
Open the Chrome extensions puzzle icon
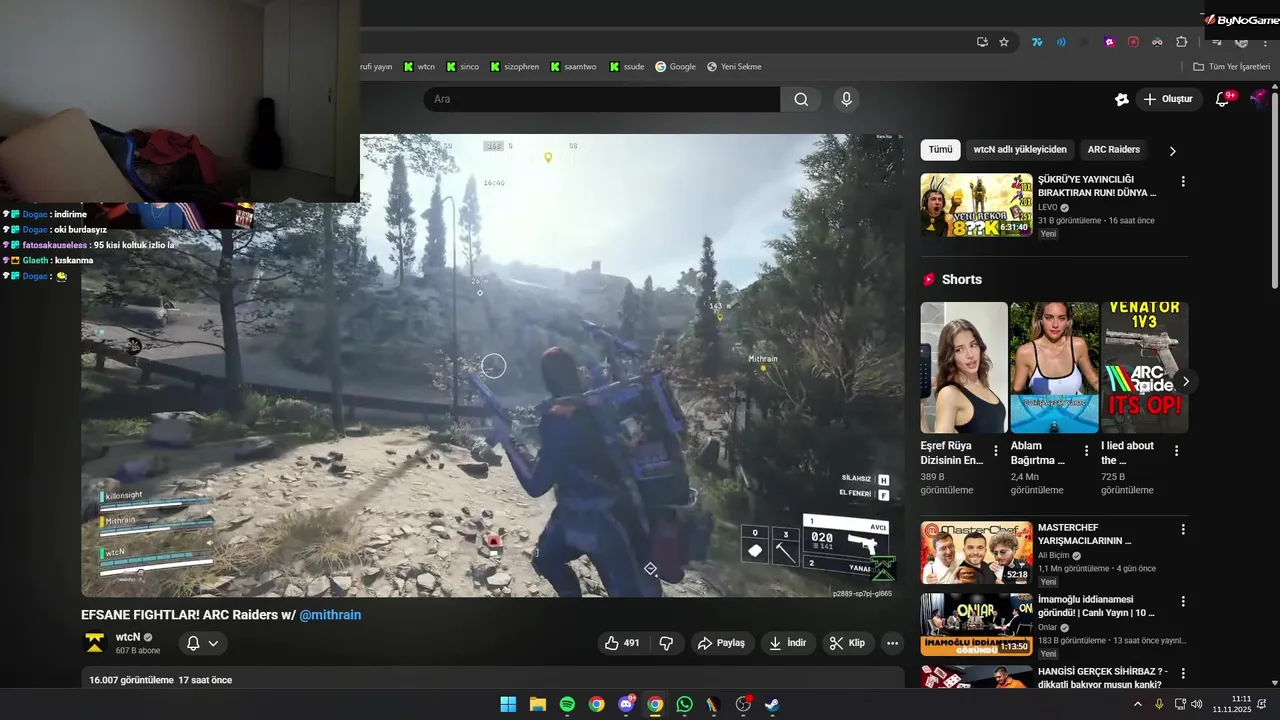click(x=1182, y=42)
